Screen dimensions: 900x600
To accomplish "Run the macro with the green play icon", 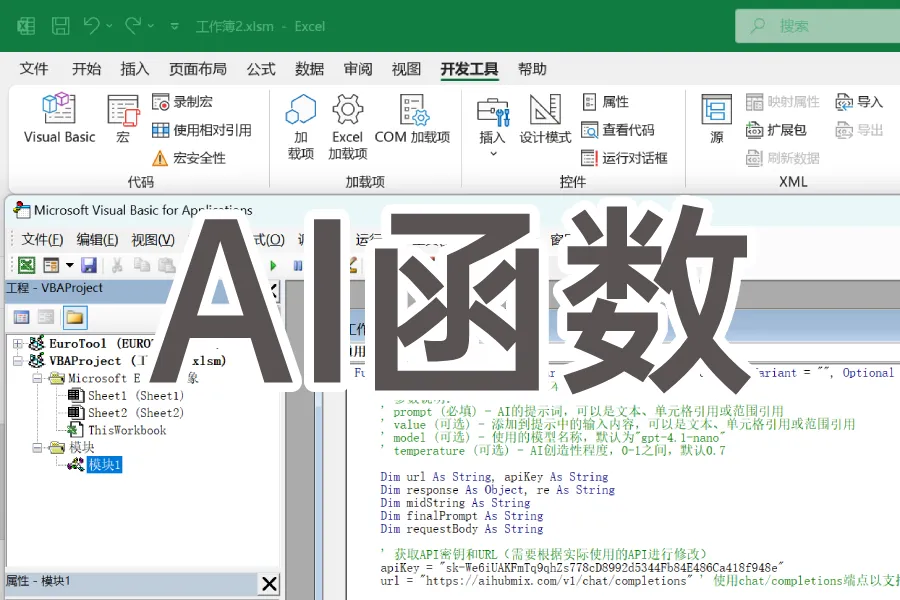I will click(272, 264).
